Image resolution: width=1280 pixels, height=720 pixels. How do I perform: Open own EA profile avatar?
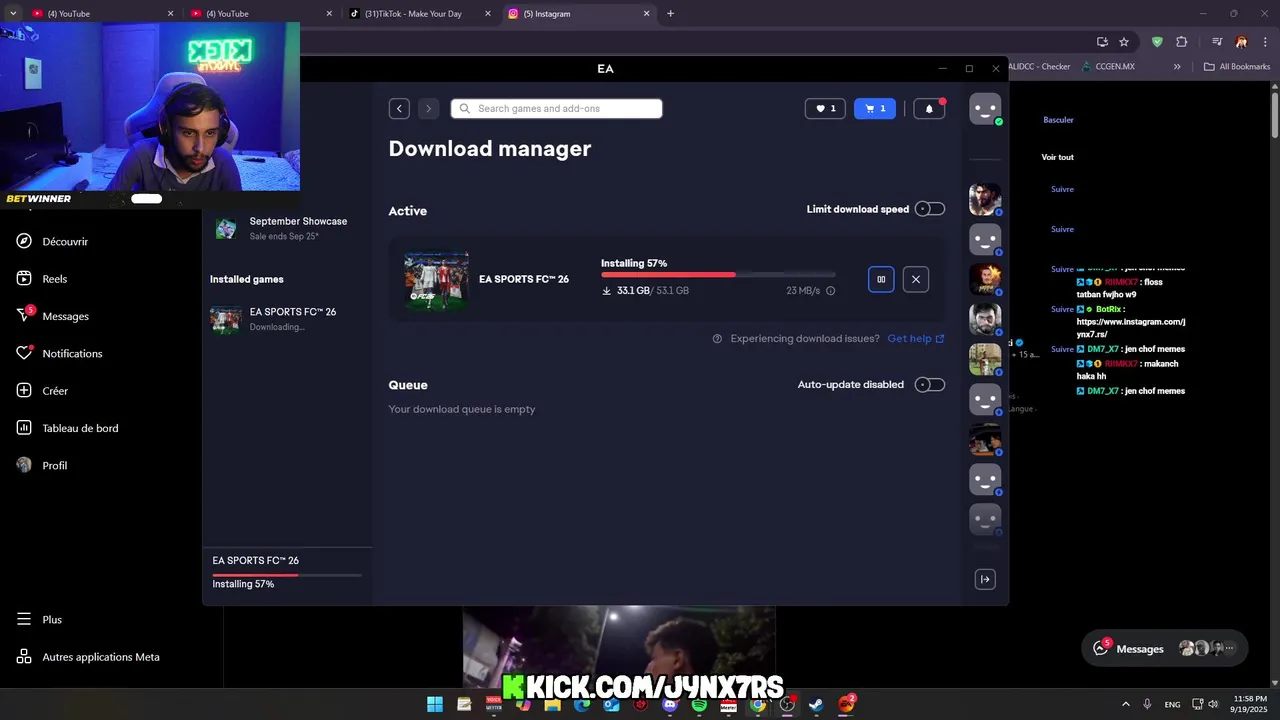pos(985,109)
